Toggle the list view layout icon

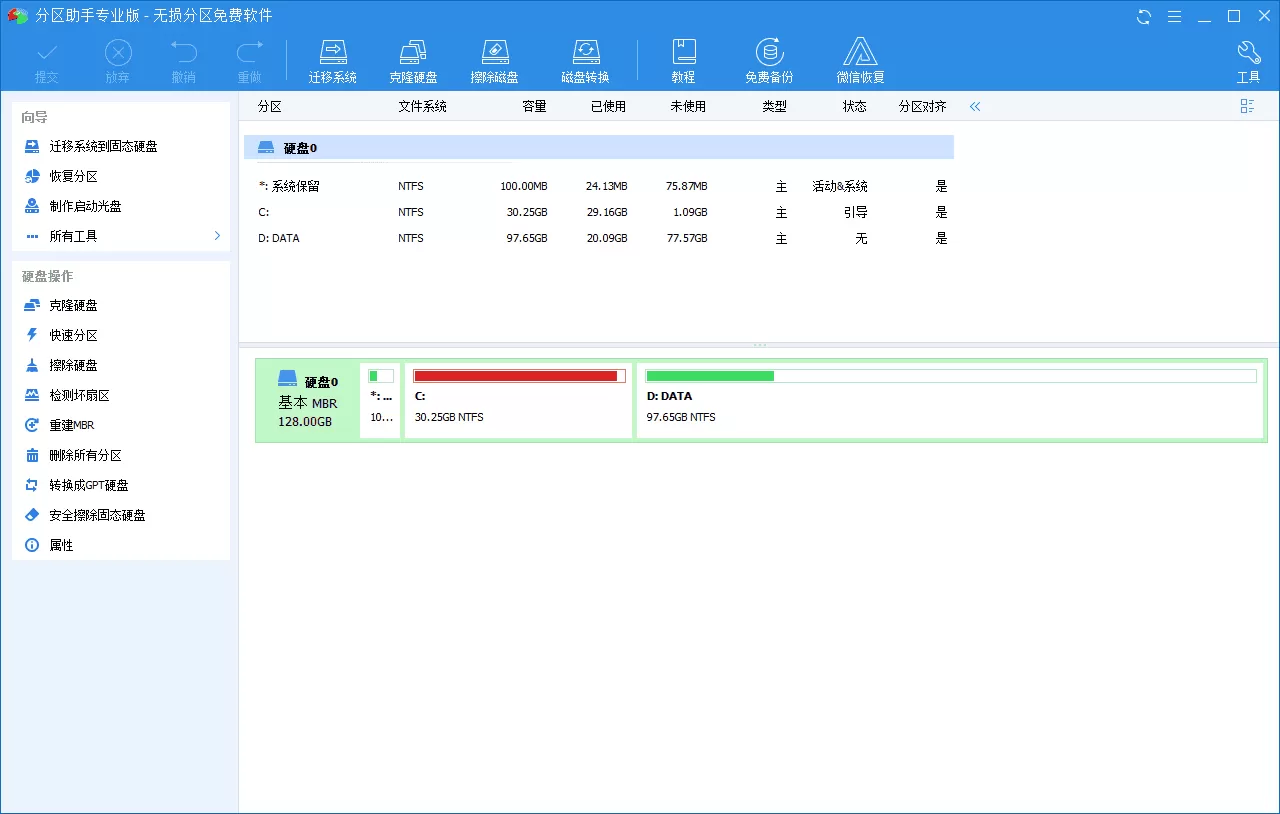click(1247, 106)
